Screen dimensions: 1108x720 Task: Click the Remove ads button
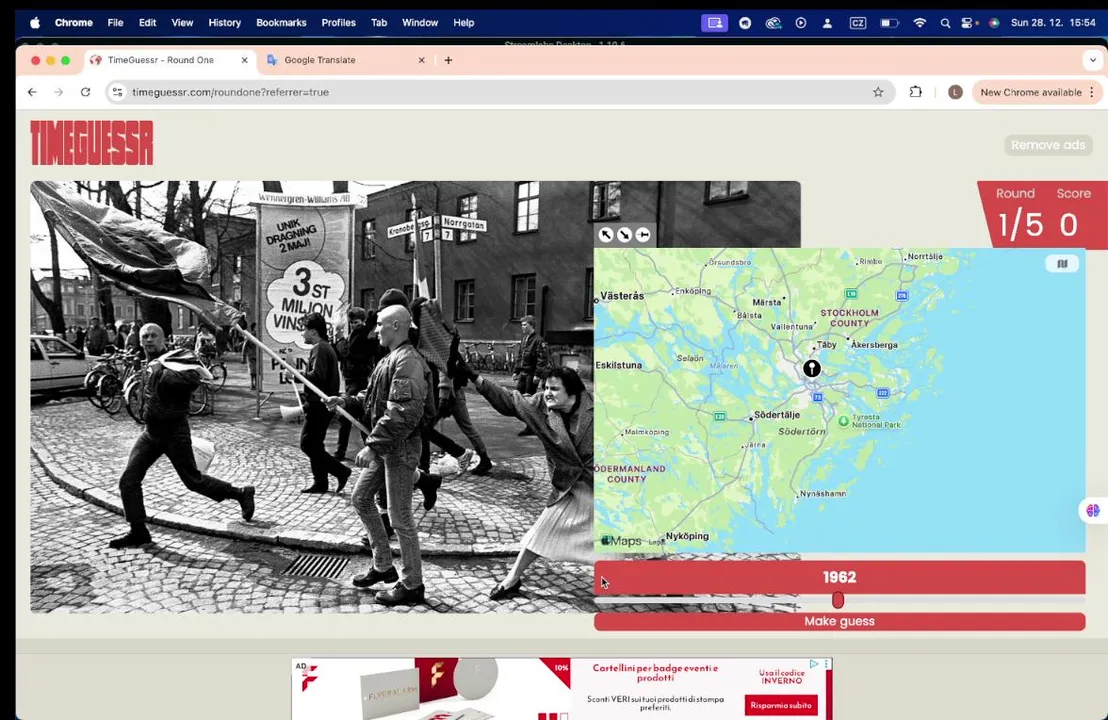(x=1048, y=145)
